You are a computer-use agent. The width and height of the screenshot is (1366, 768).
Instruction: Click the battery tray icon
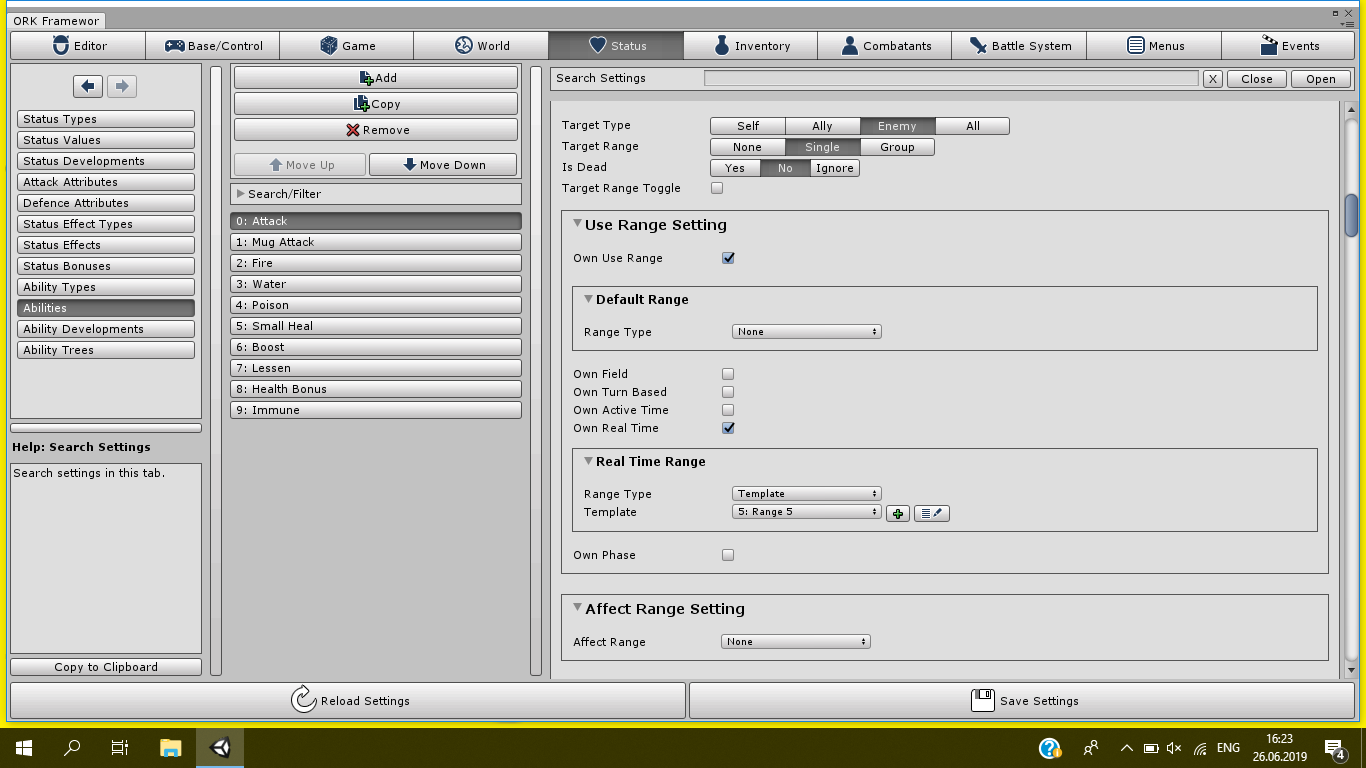(x=1151, y=748)
